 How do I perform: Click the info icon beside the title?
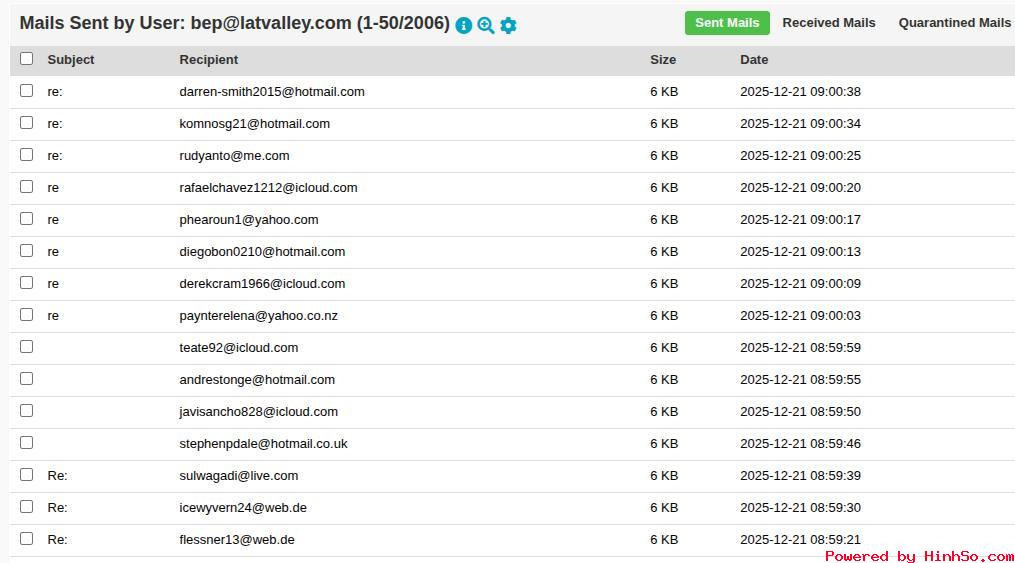[463, 25]
